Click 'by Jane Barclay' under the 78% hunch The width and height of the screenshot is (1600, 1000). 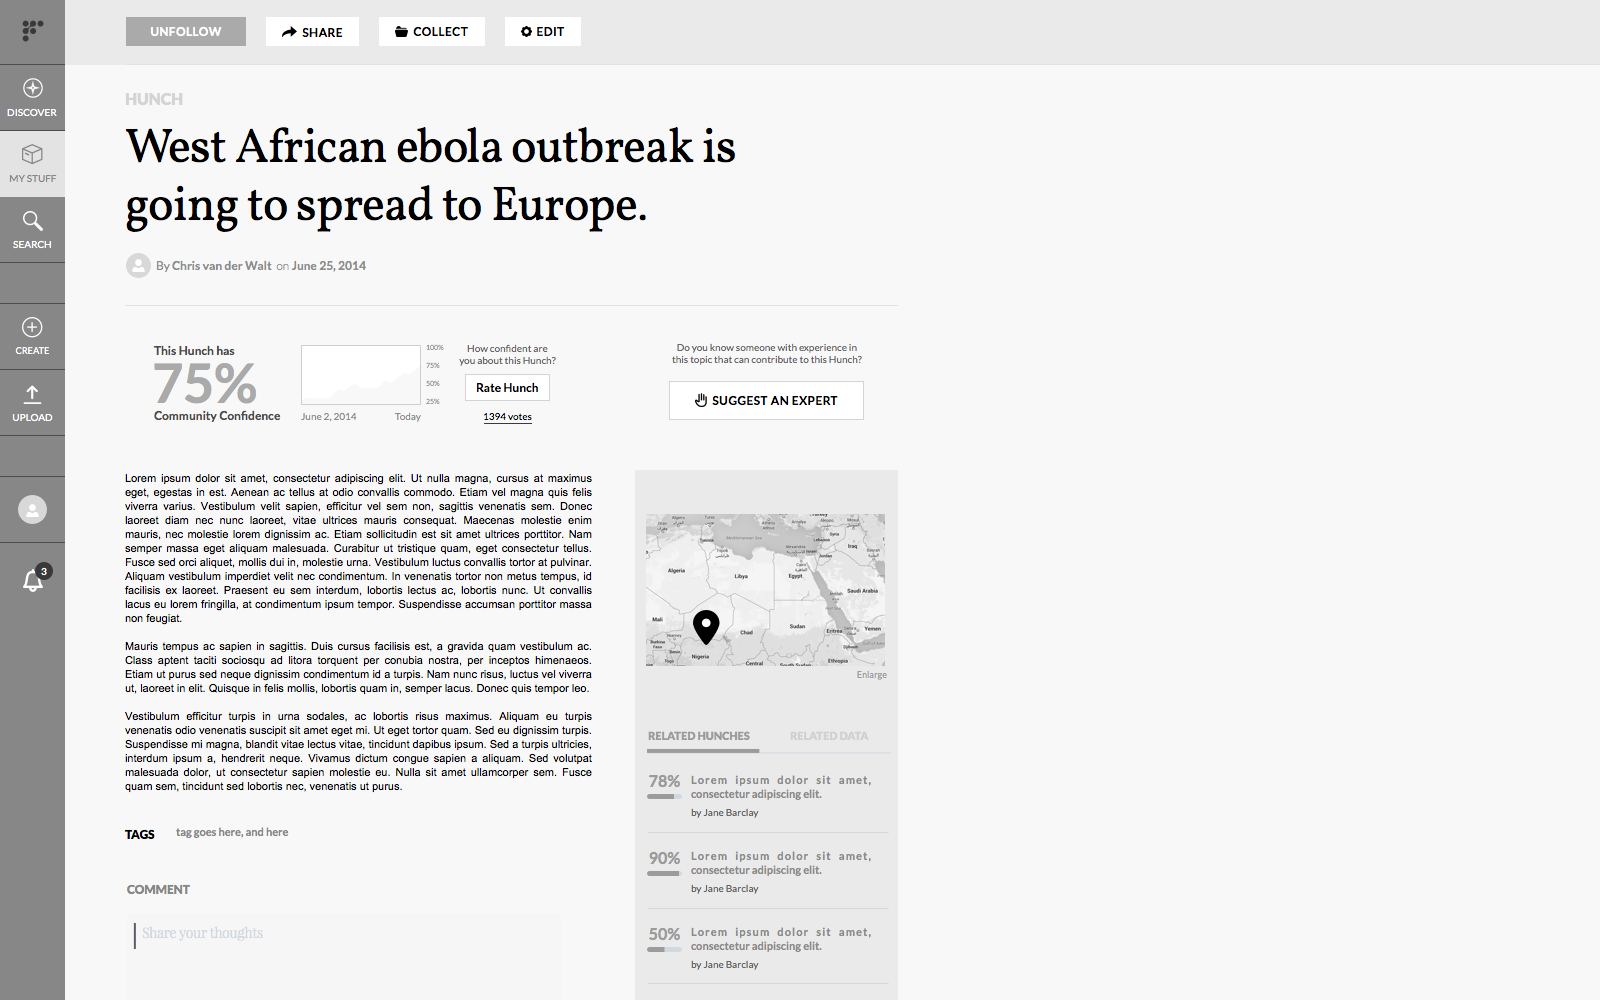pos(724,813)
